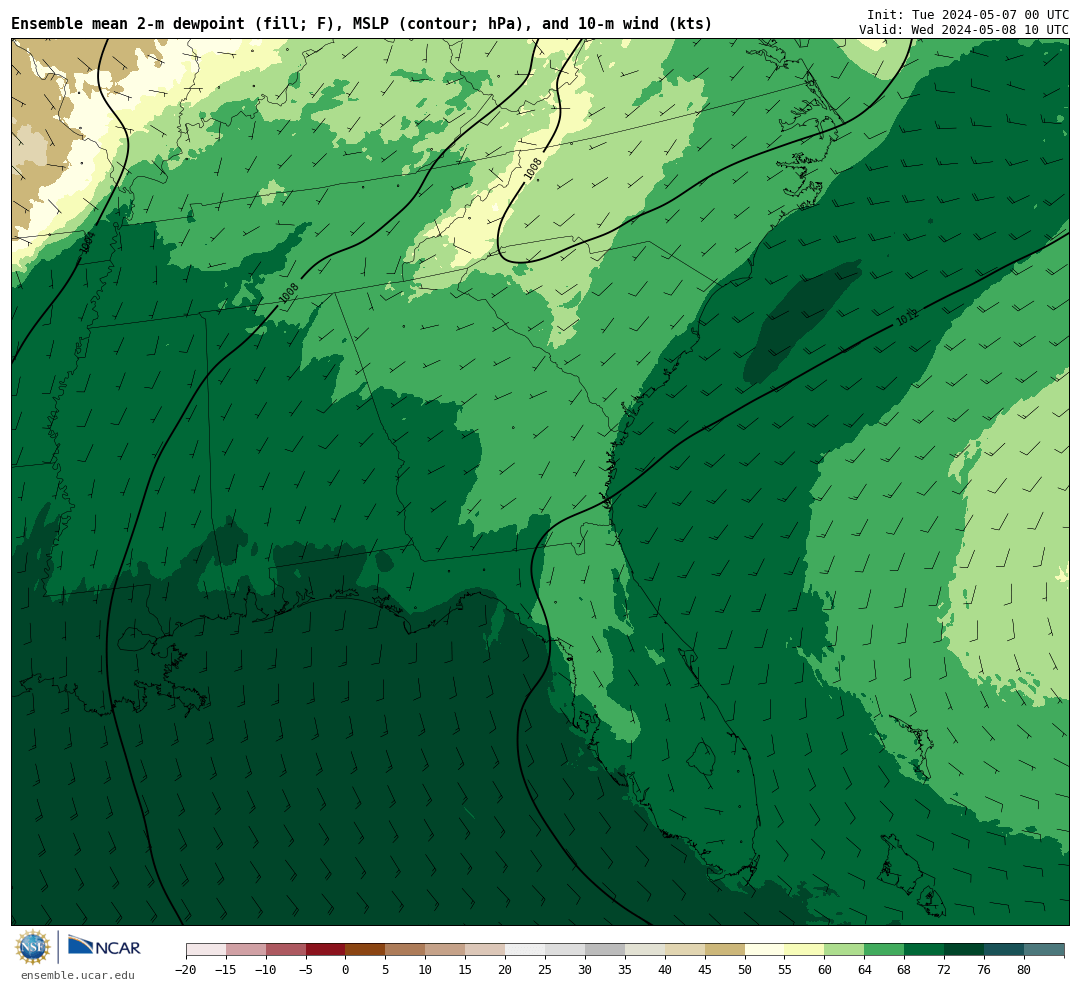Pick the light green swatch between 60 and 64

click(845, 950)
